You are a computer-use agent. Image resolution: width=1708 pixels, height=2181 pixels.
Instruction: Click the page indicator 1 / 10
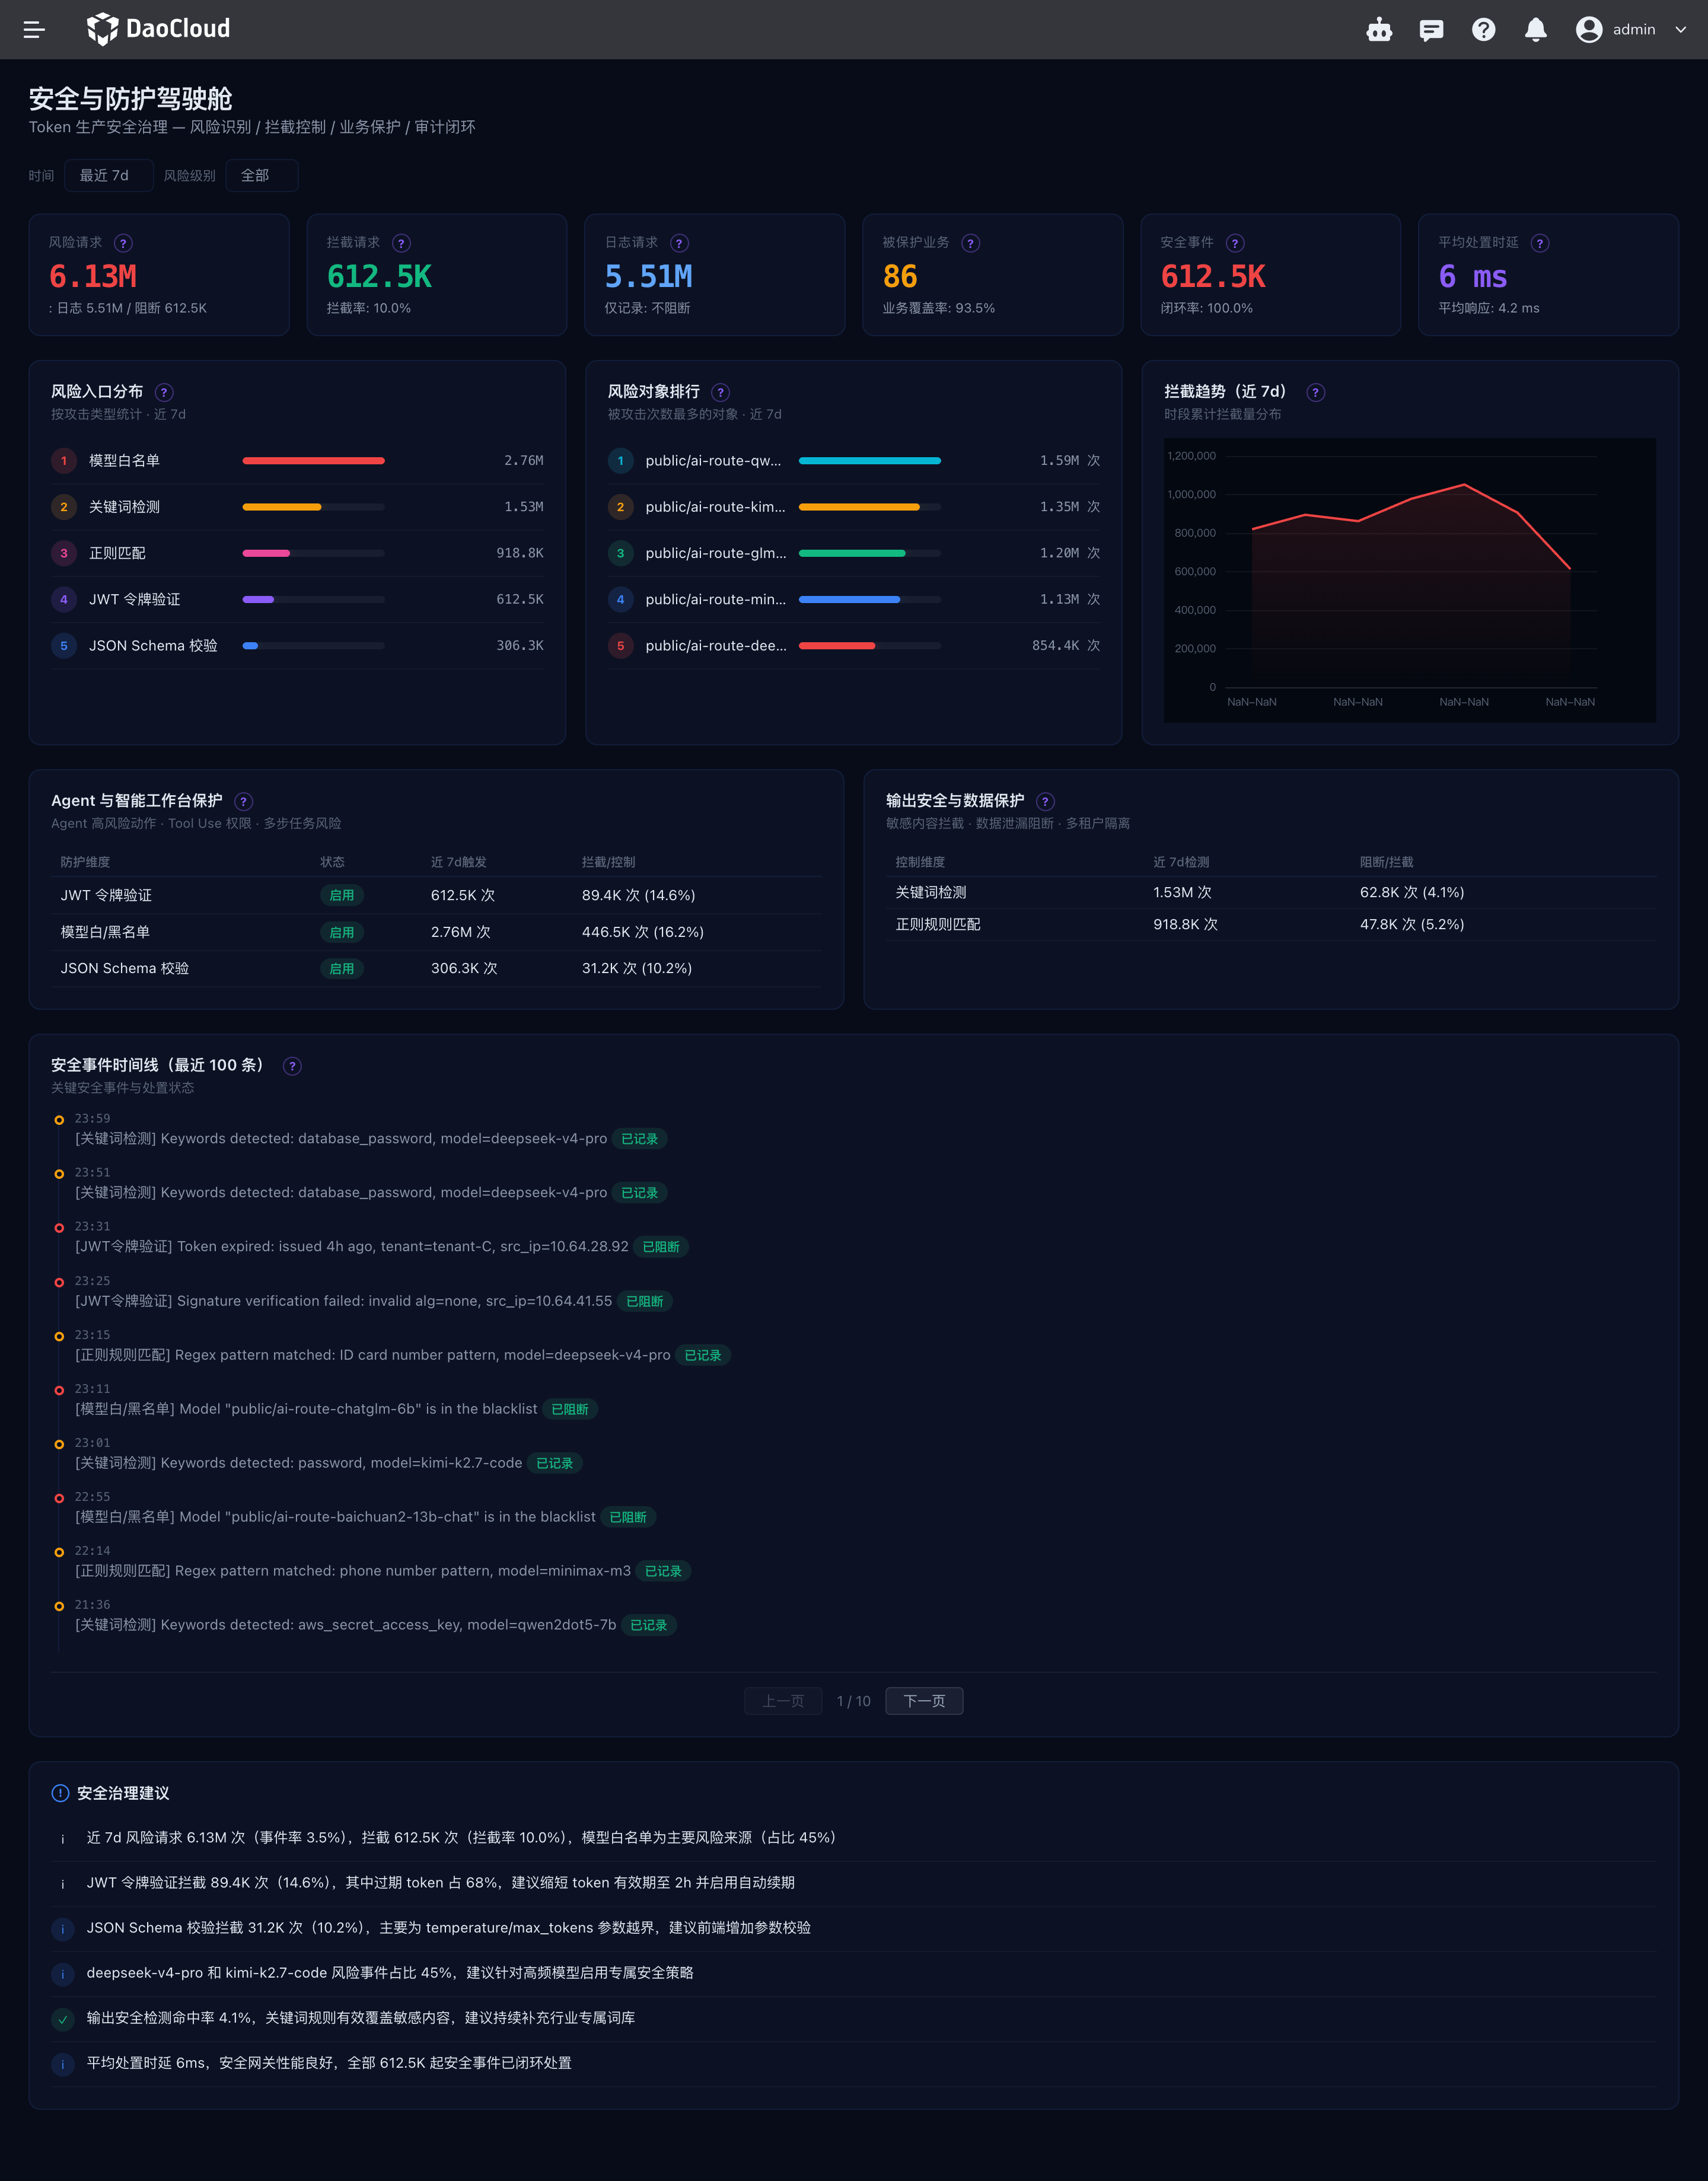(853, 1701)
